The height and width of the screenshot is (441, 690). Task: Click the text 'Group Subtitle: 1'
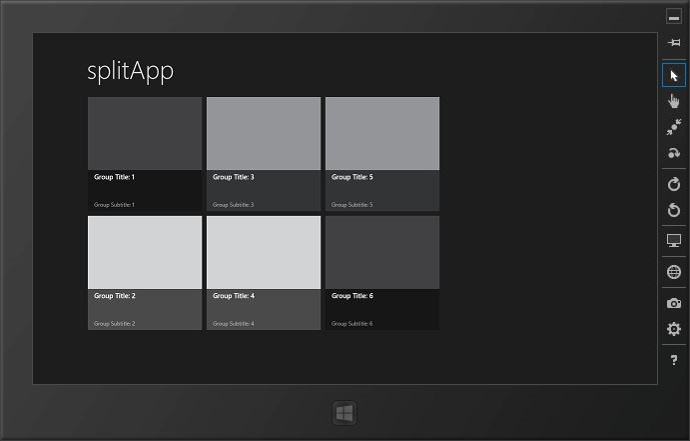click(114, 205)
